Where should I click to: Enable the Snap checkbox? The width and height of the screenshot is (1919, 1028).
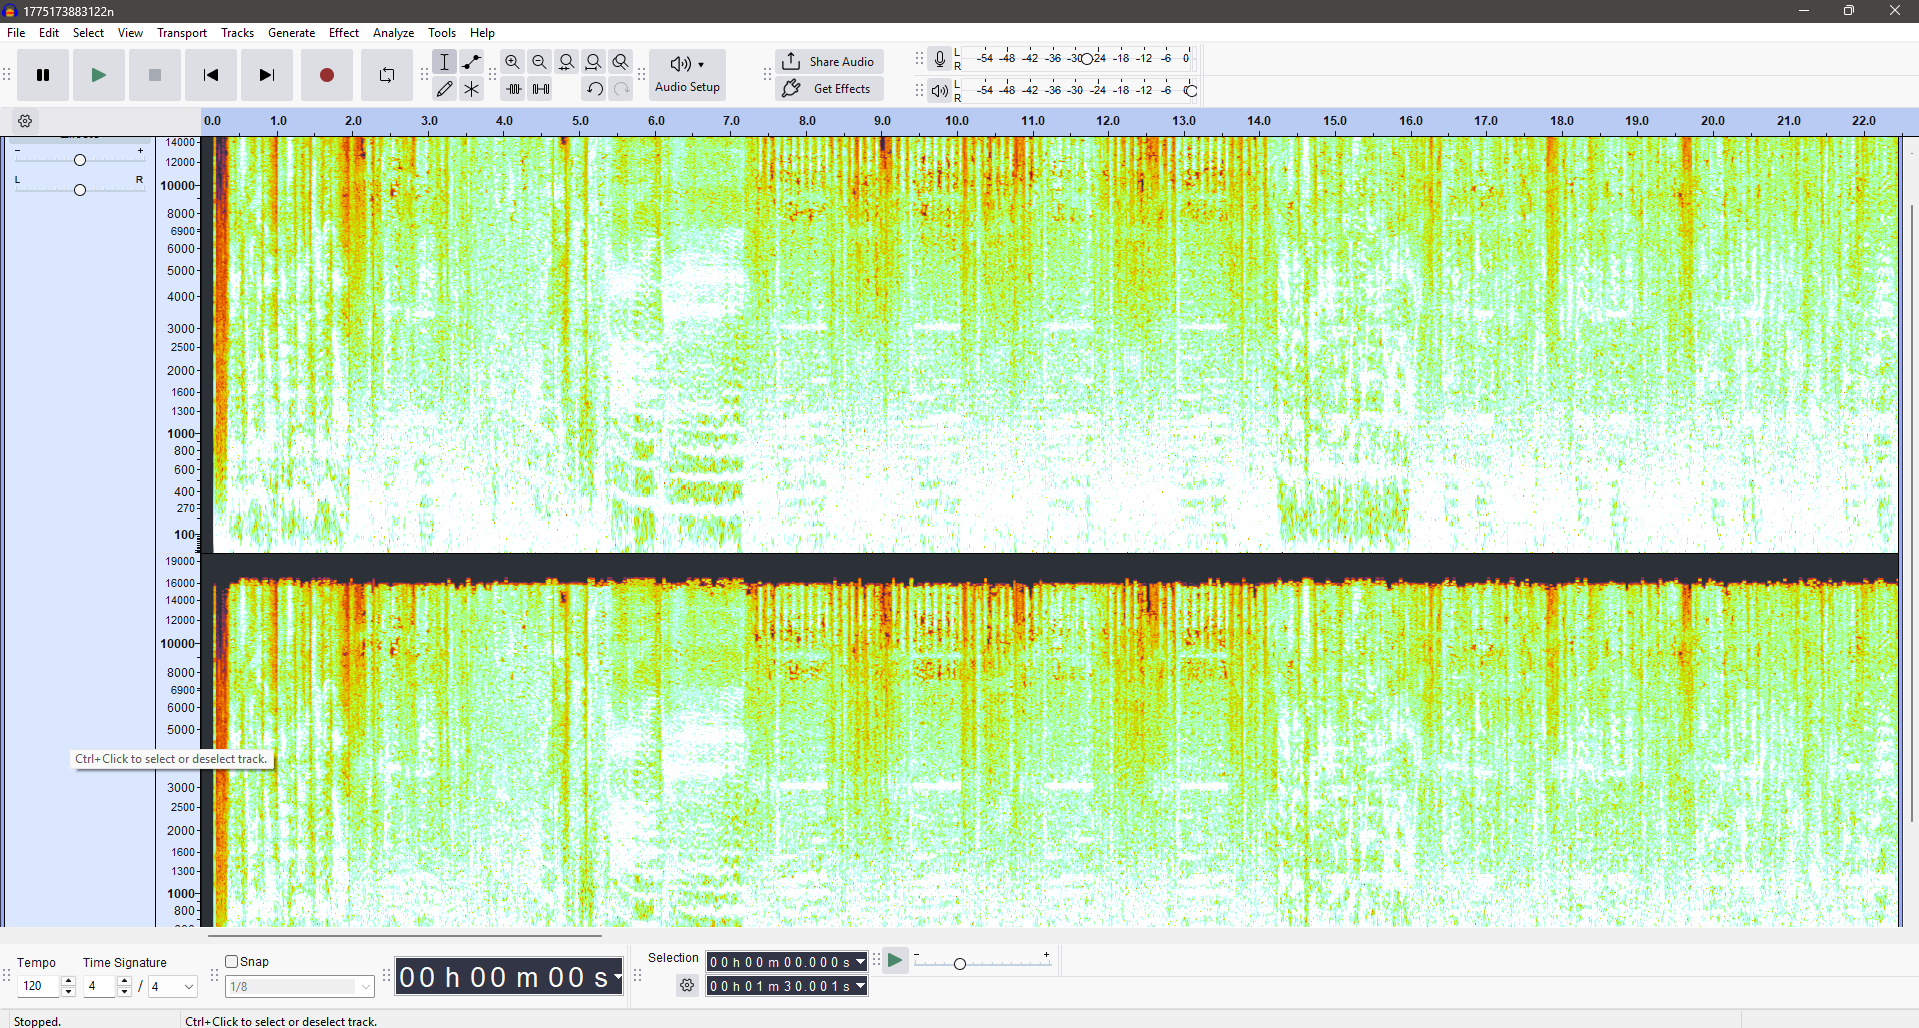coord(232,962)
